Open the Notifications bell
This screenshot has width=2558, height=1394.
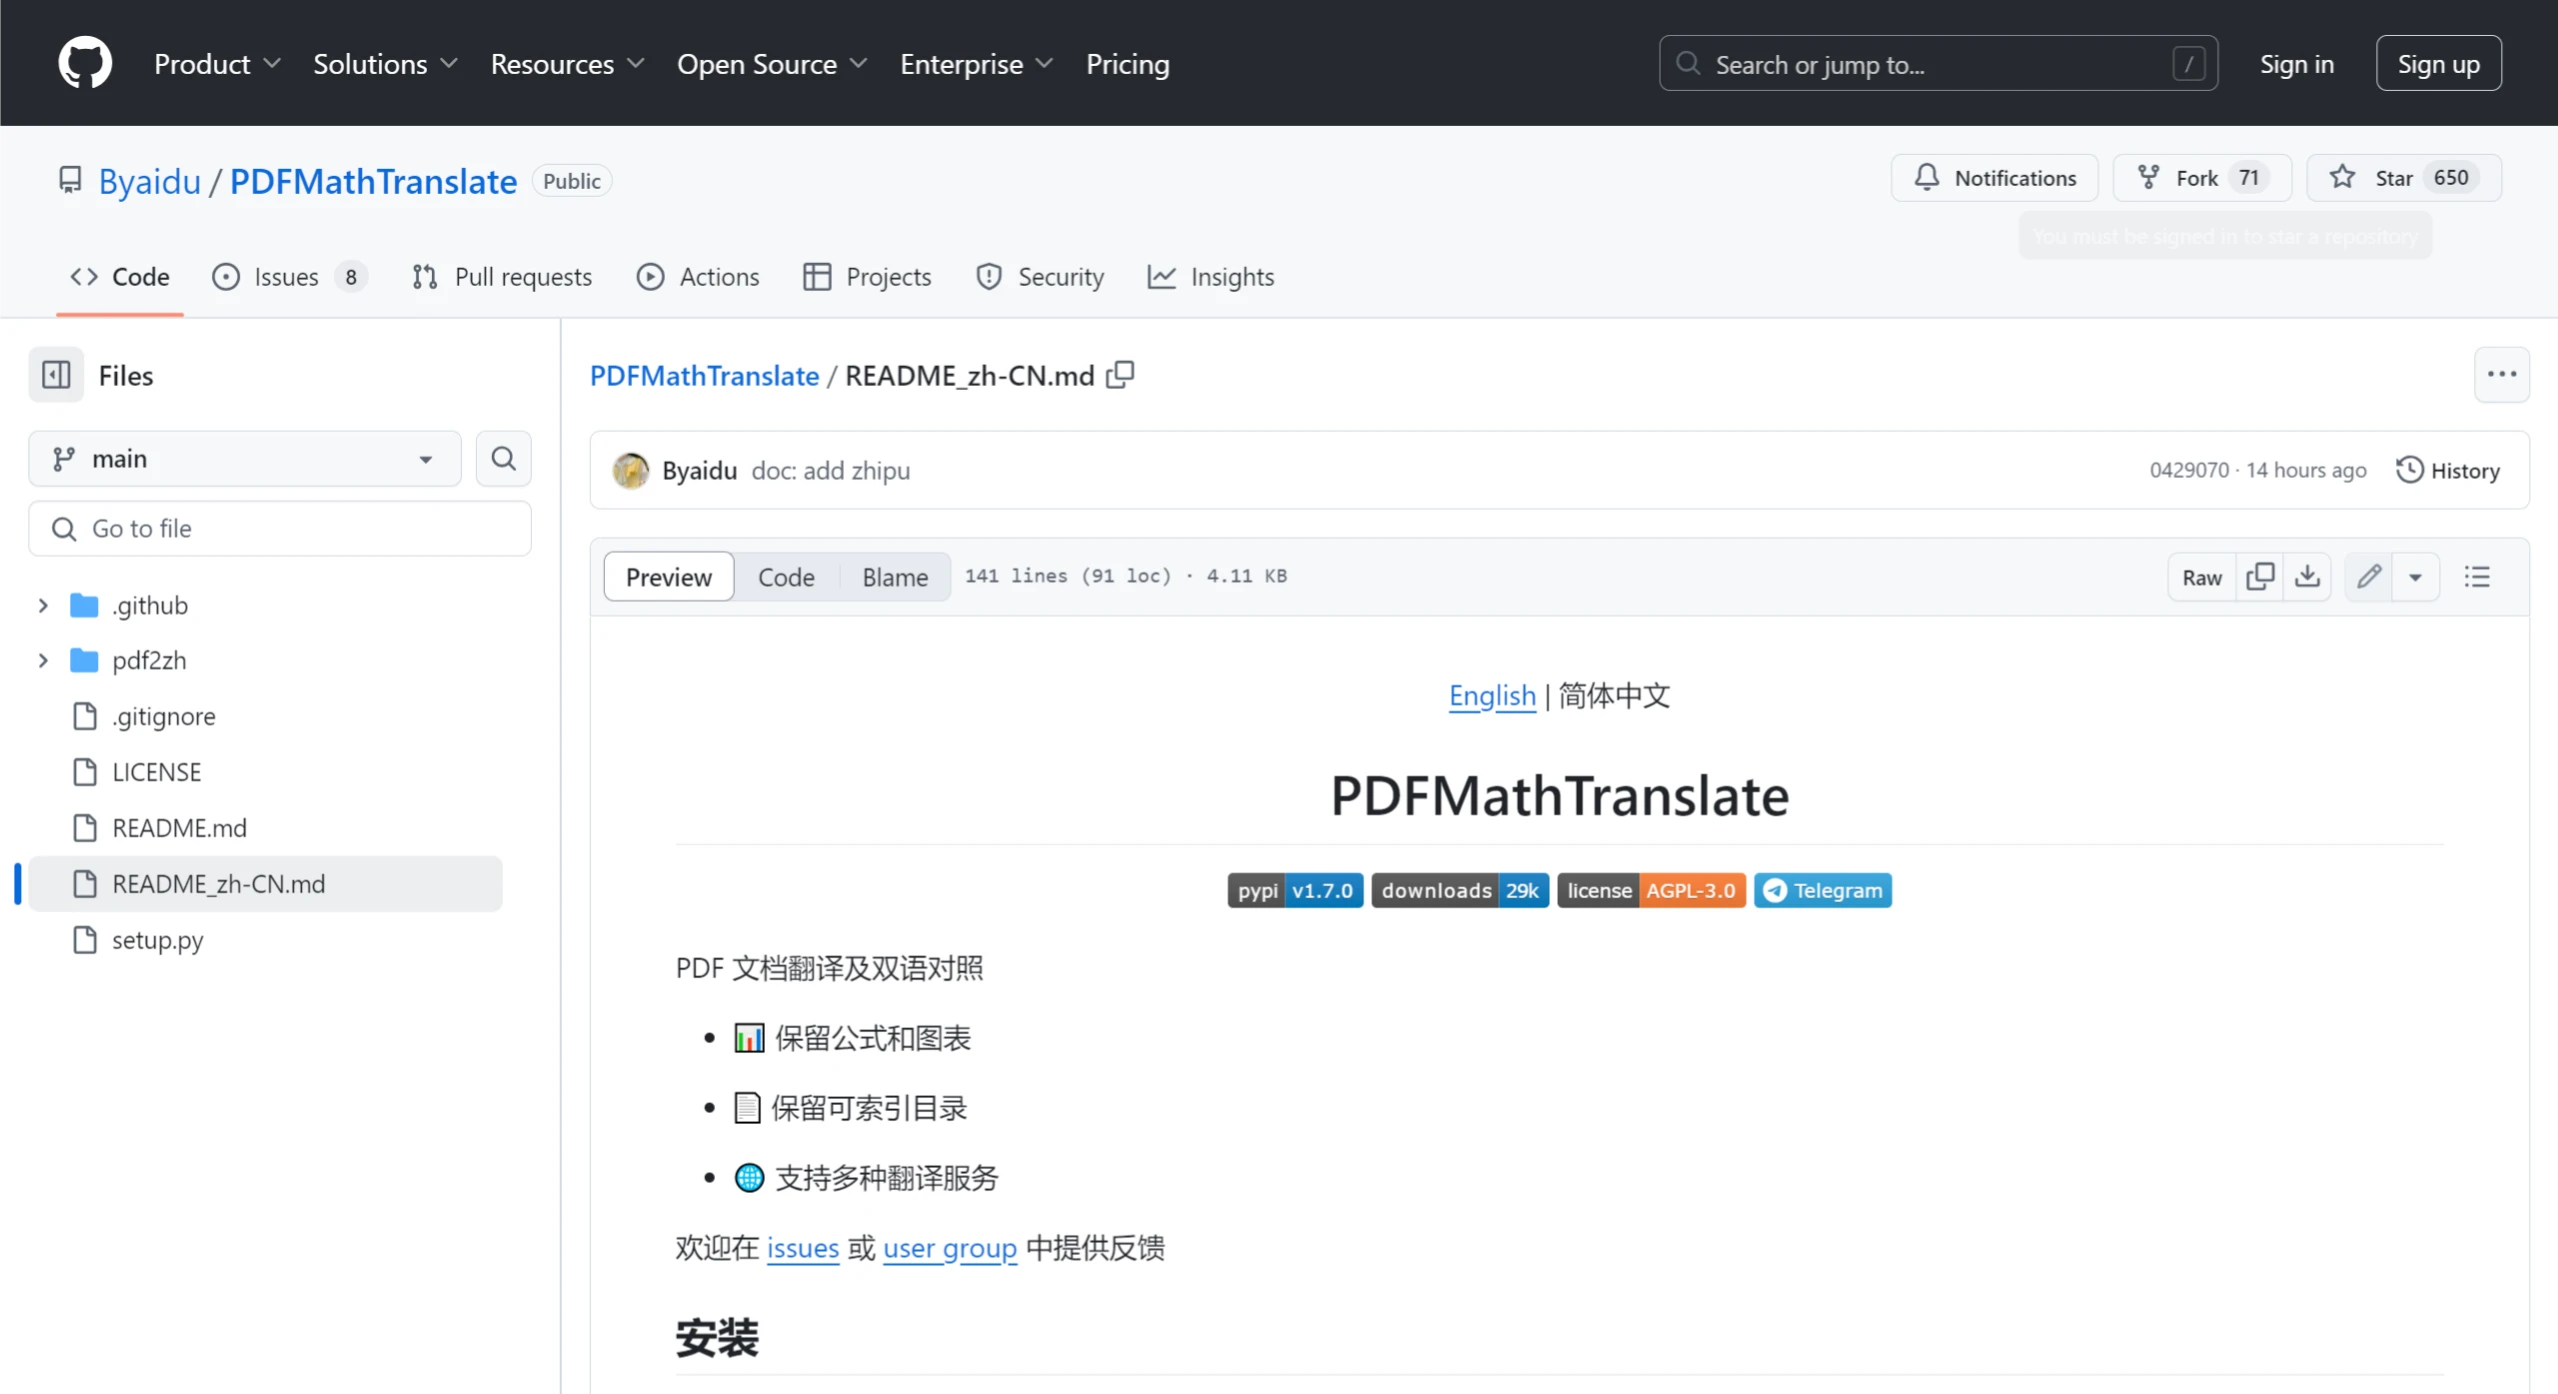point(1993,178)
